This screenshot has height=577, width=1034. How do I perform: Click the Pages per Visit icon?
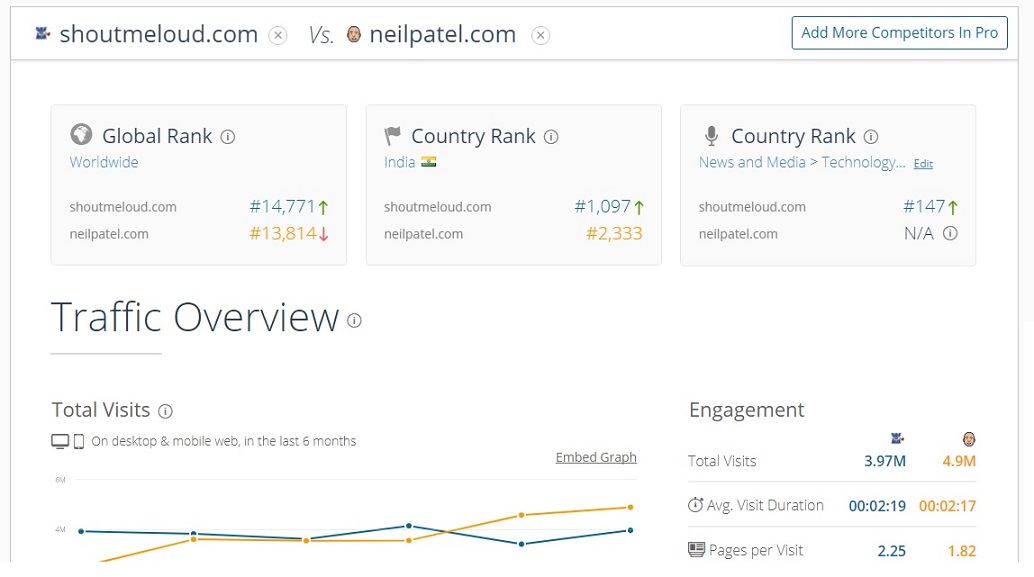pyautogui.click(x=696, y=549)
